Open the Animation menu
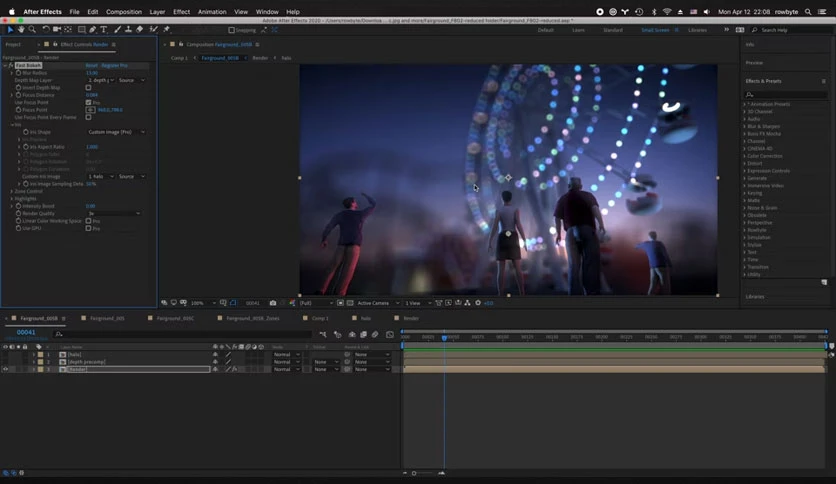 (x=212, y=12)
